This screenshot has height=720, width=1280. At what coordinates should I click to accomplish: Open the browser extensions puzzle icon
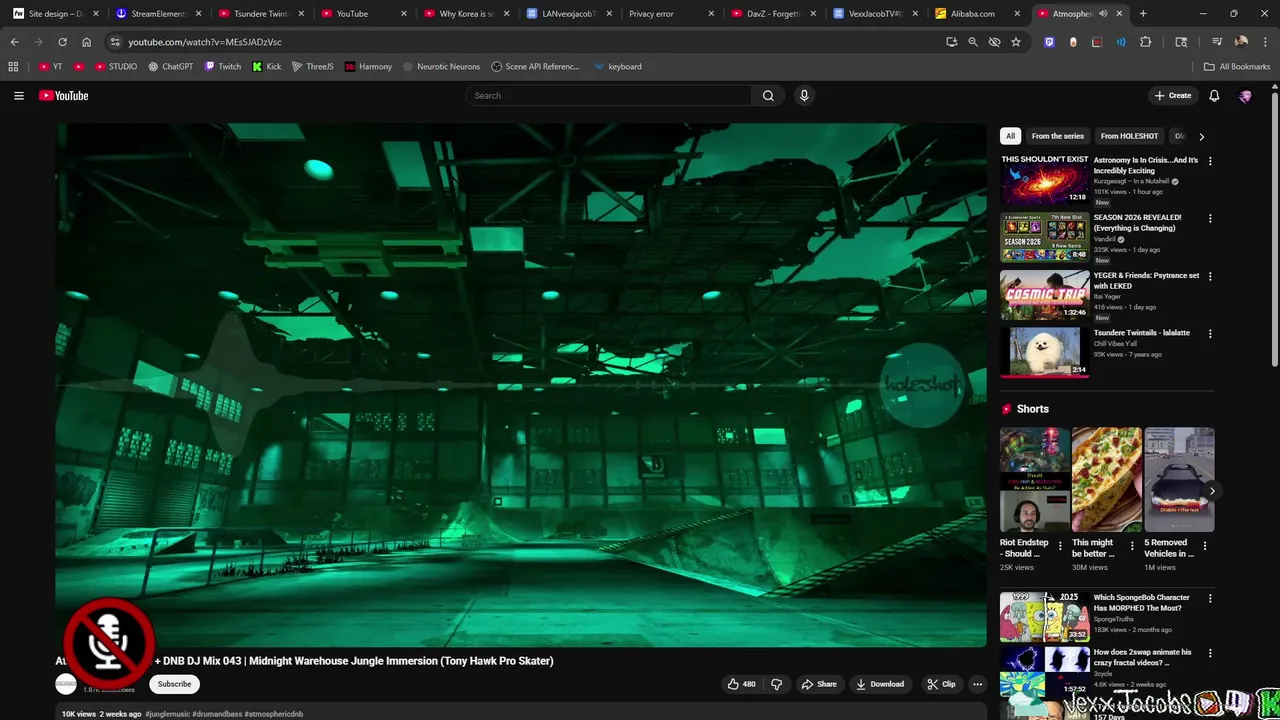(x=1146, y=42)
